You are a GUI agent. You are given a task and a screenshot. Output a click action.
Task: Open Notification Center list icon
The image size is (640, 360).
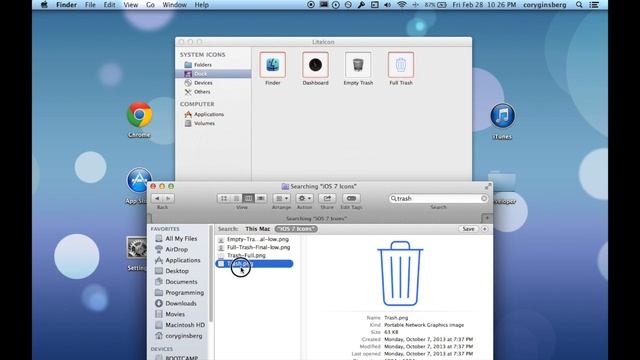point(595,5)
